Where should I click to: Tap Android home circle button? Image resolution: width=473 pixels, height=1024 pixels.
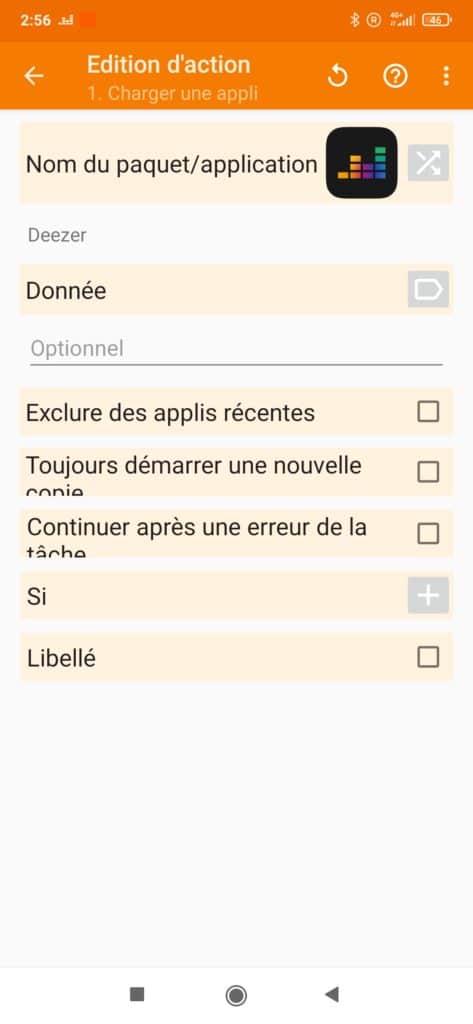tap(236, 995)
